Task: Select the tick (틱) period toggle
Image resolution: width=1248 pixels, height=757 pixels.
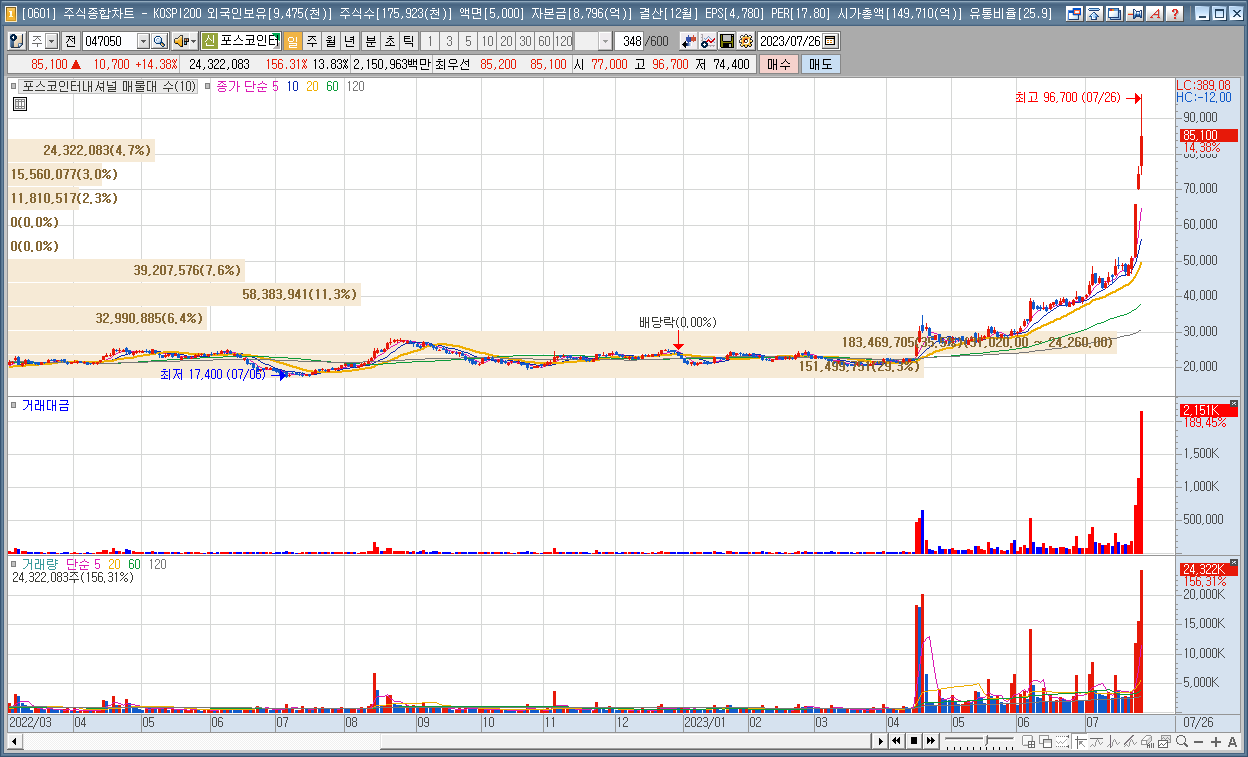Action: pos(409,41)
